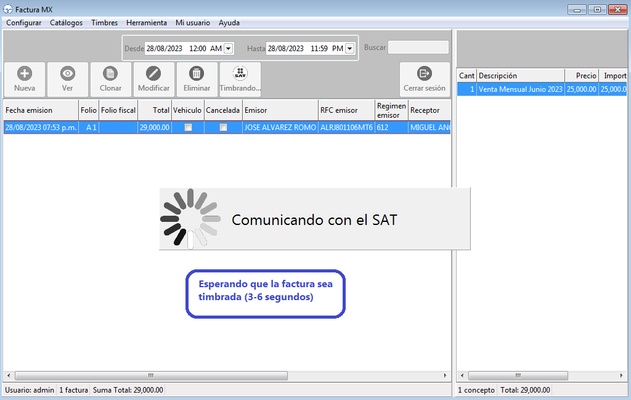Viewport: 631px width, 400px height.
Task: Click the Buscar search field
Action: [x=418, y=47]
